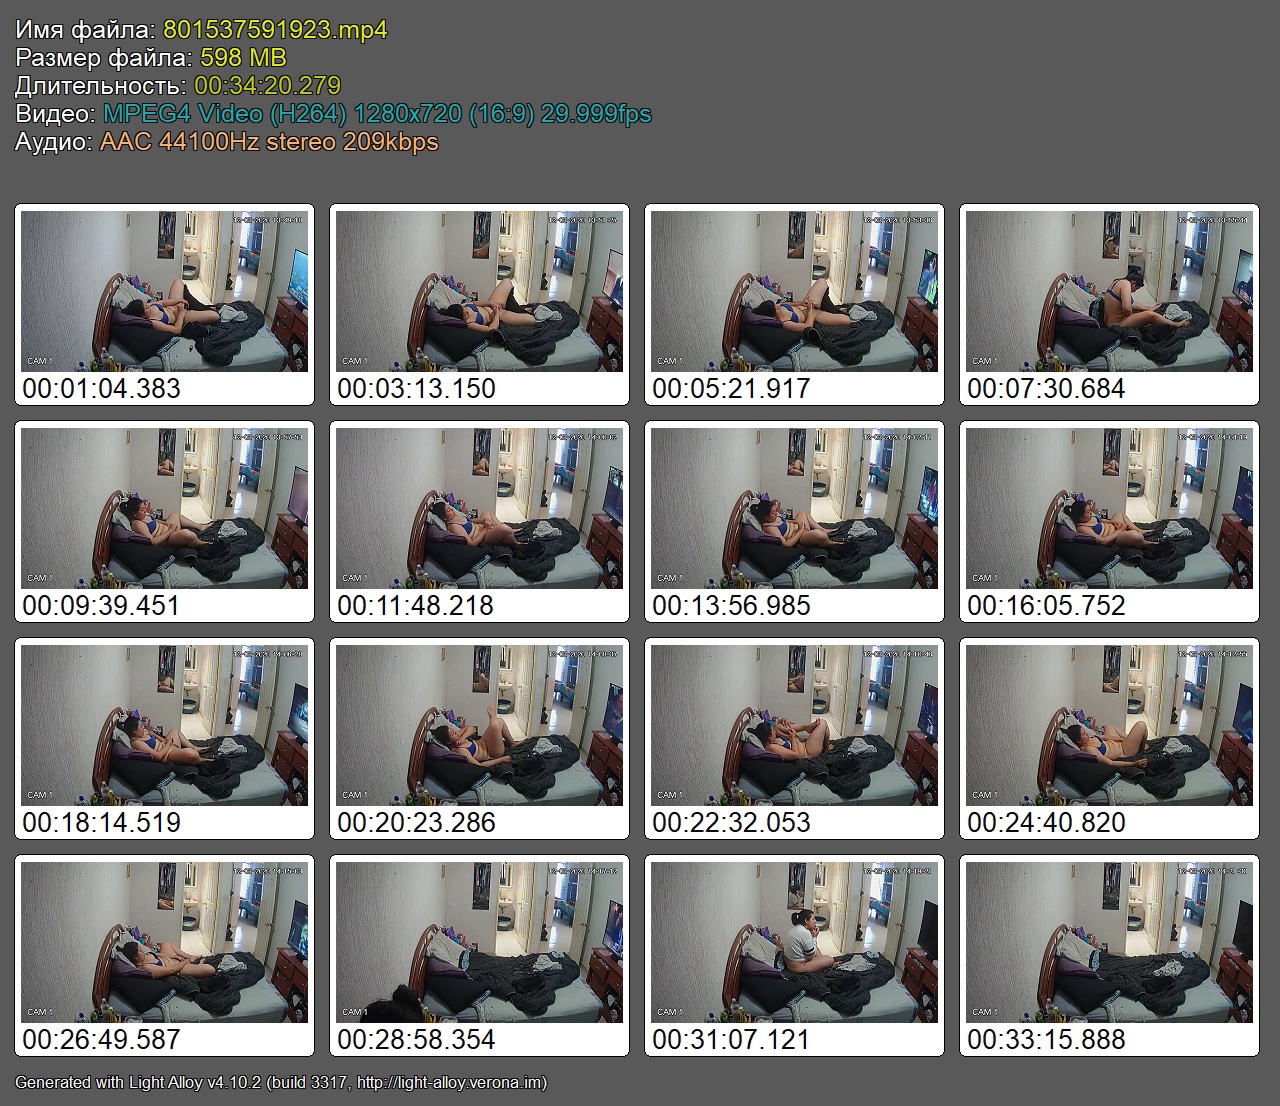Screen dimensions: 1280x1106
Task: Open the light-alloy.verona.im link
Action: click(x=450, y=1082)
